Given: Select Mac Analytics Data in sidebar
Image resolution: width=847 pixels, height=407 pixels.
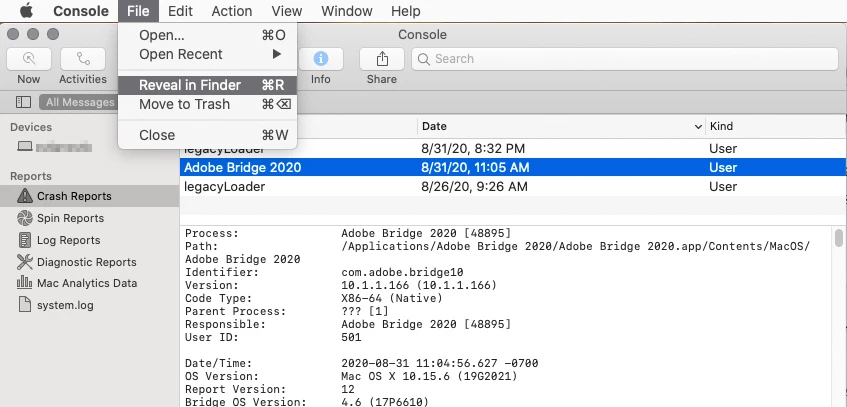Looking at the screenshot, I should (89, 283).
